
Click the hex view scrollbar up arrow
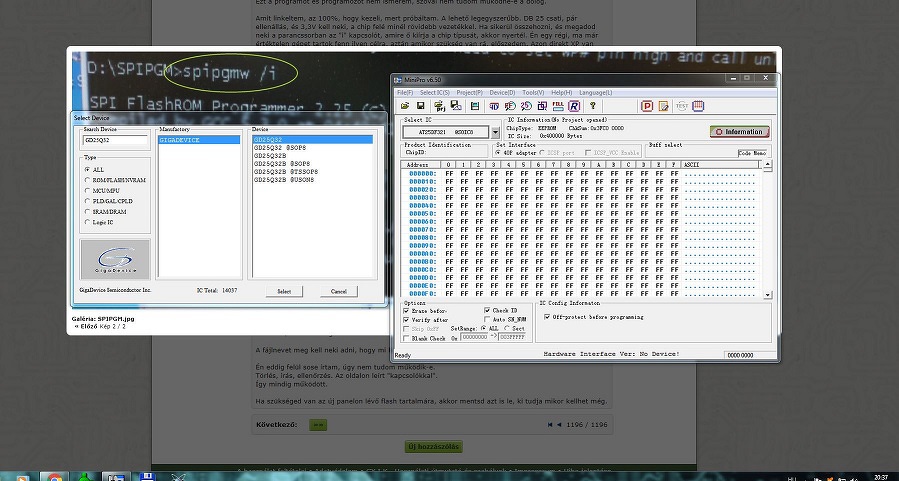point(768,165)
